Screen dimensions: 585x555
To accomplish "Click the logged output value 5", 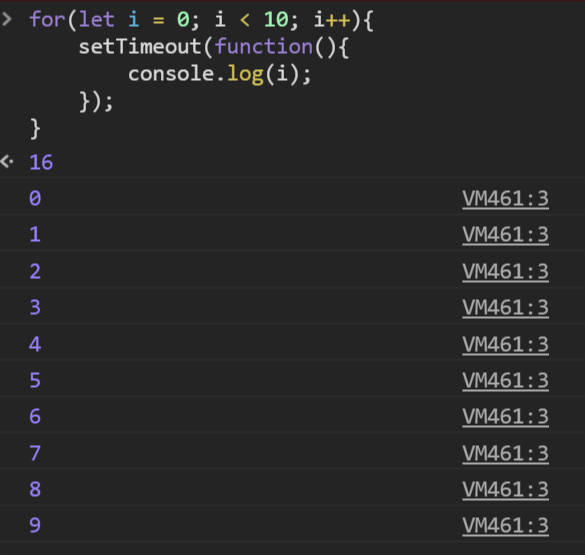I will [x=35, y=380].
